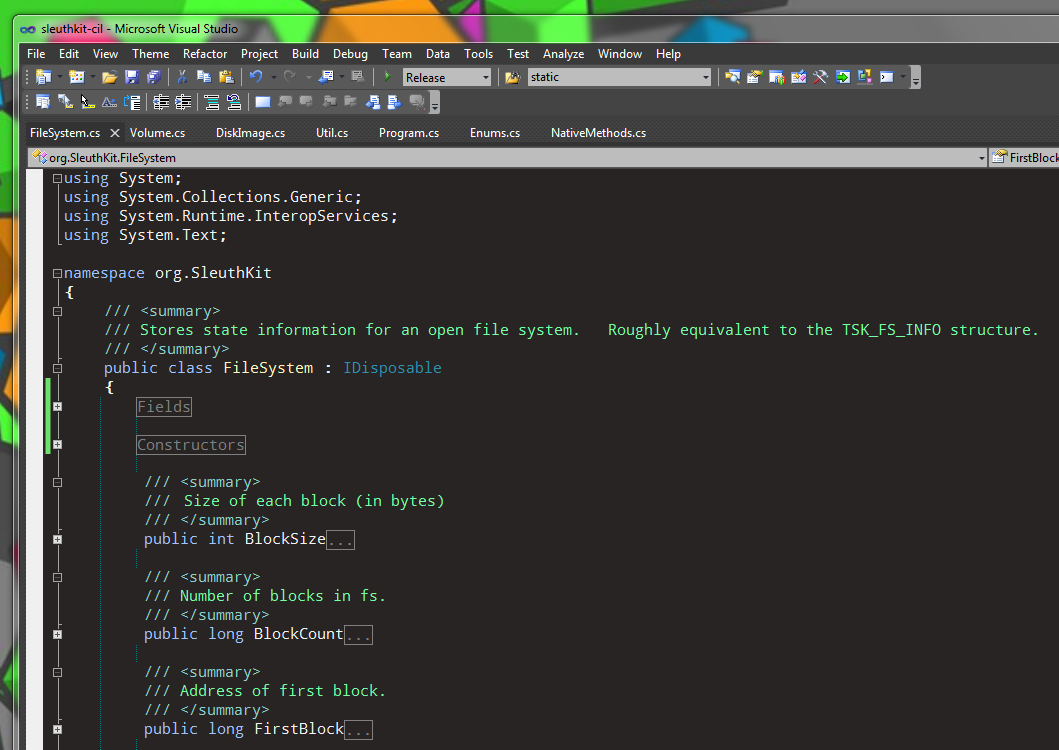The image size is (1059, 750).
Task: Open the 'static' find combo box
Action: (x=705, y=77)
